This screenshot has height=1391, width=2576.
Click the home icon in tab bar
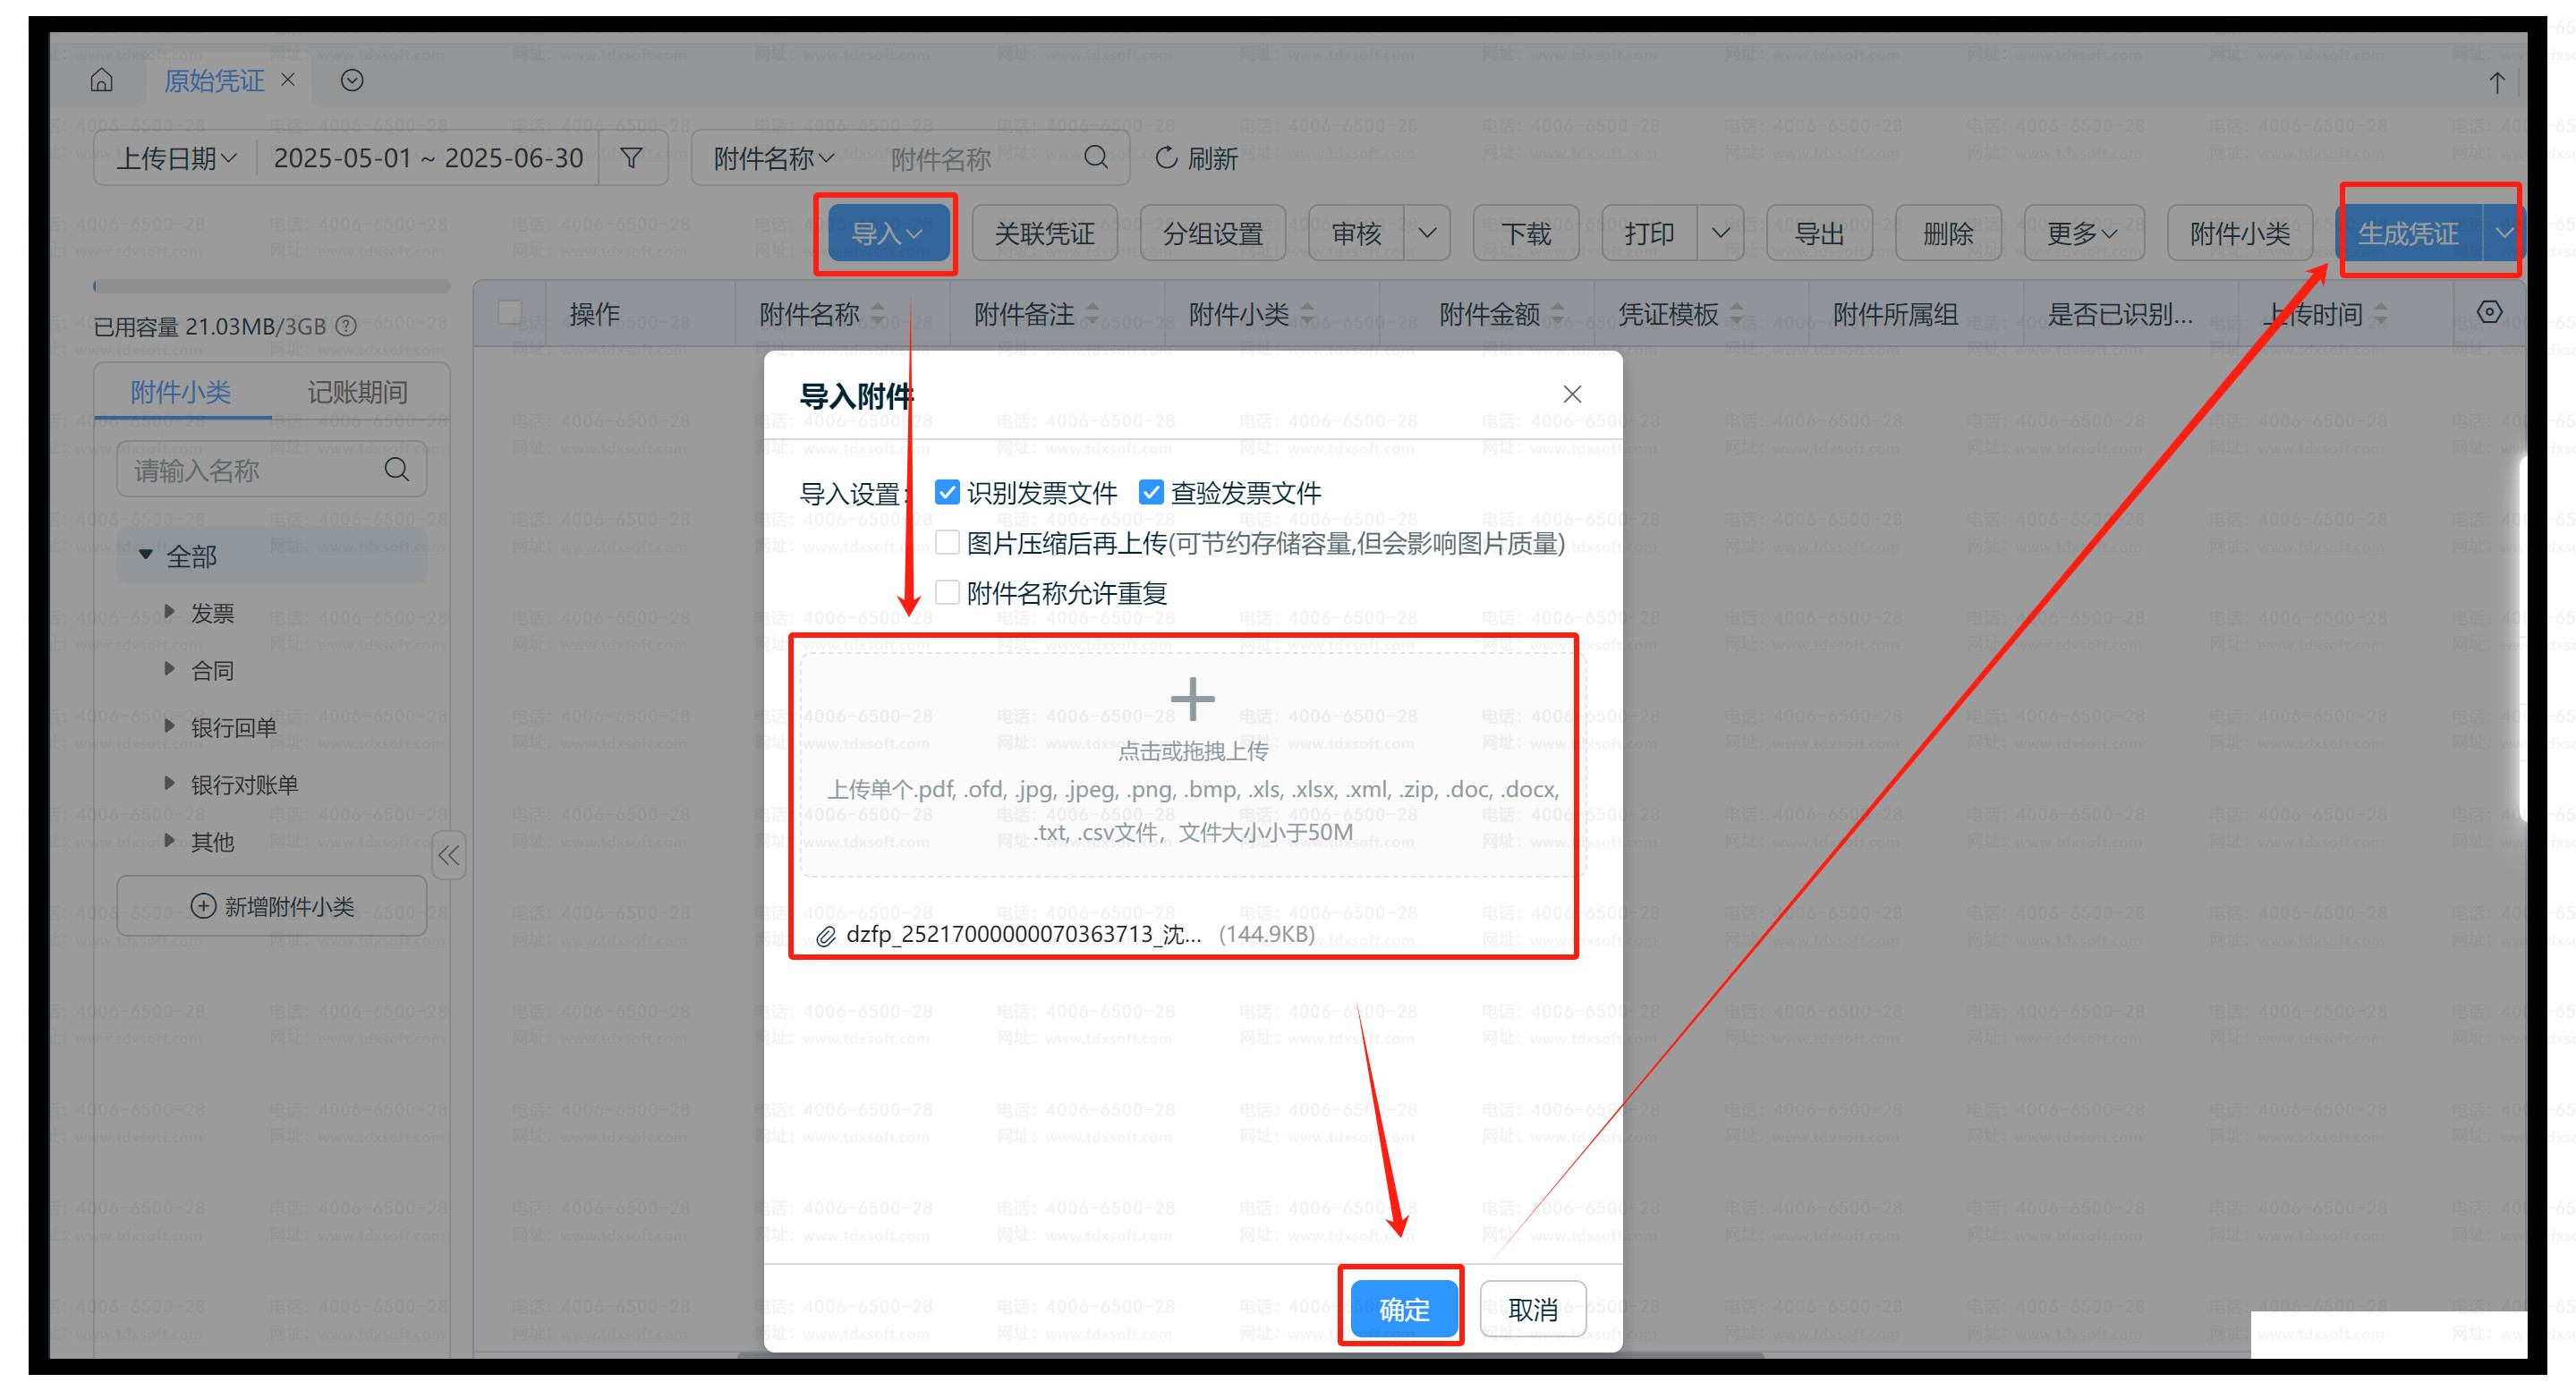(101, 80)
